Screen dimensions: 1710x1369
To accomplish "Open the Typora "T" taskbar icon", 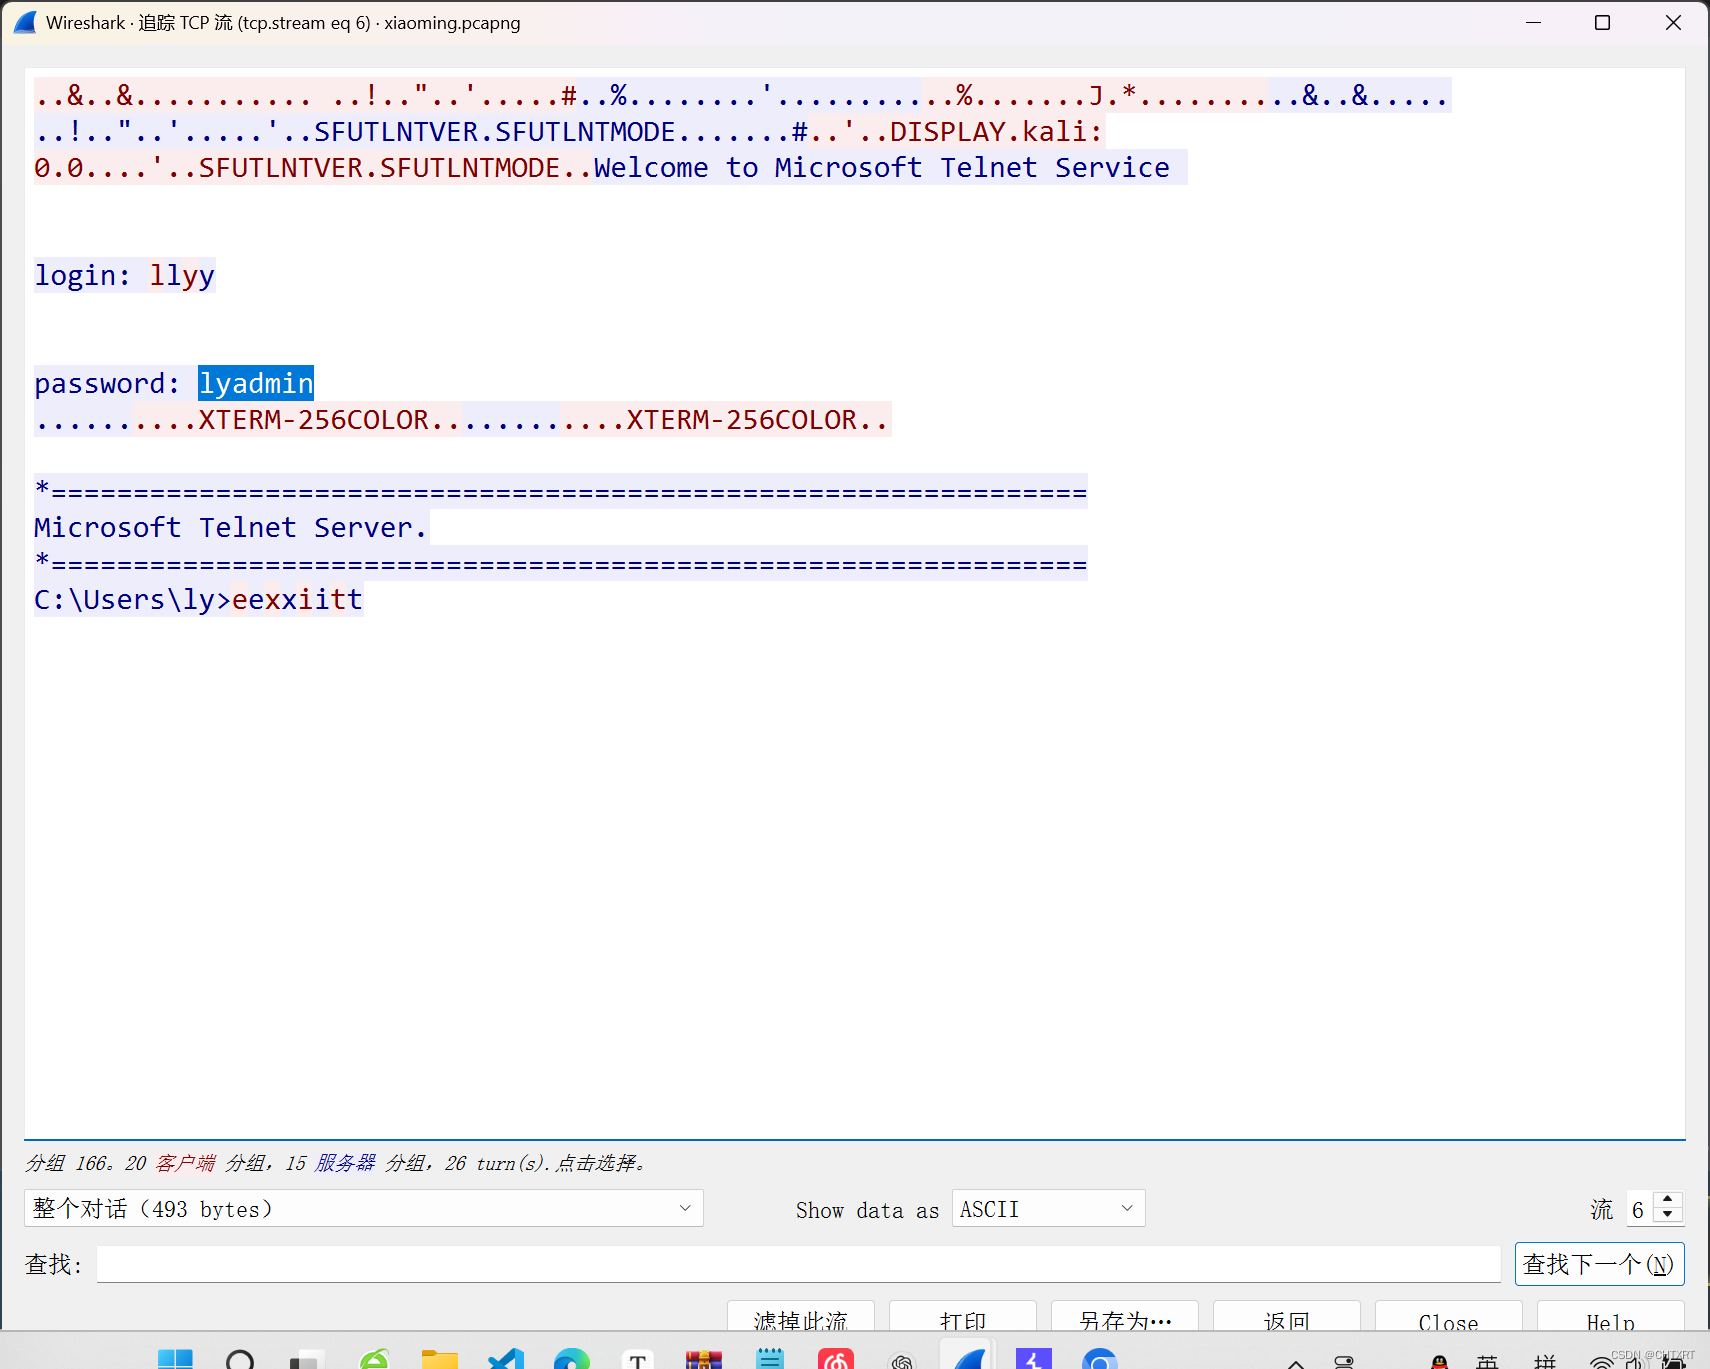I will pos(638,1358).
